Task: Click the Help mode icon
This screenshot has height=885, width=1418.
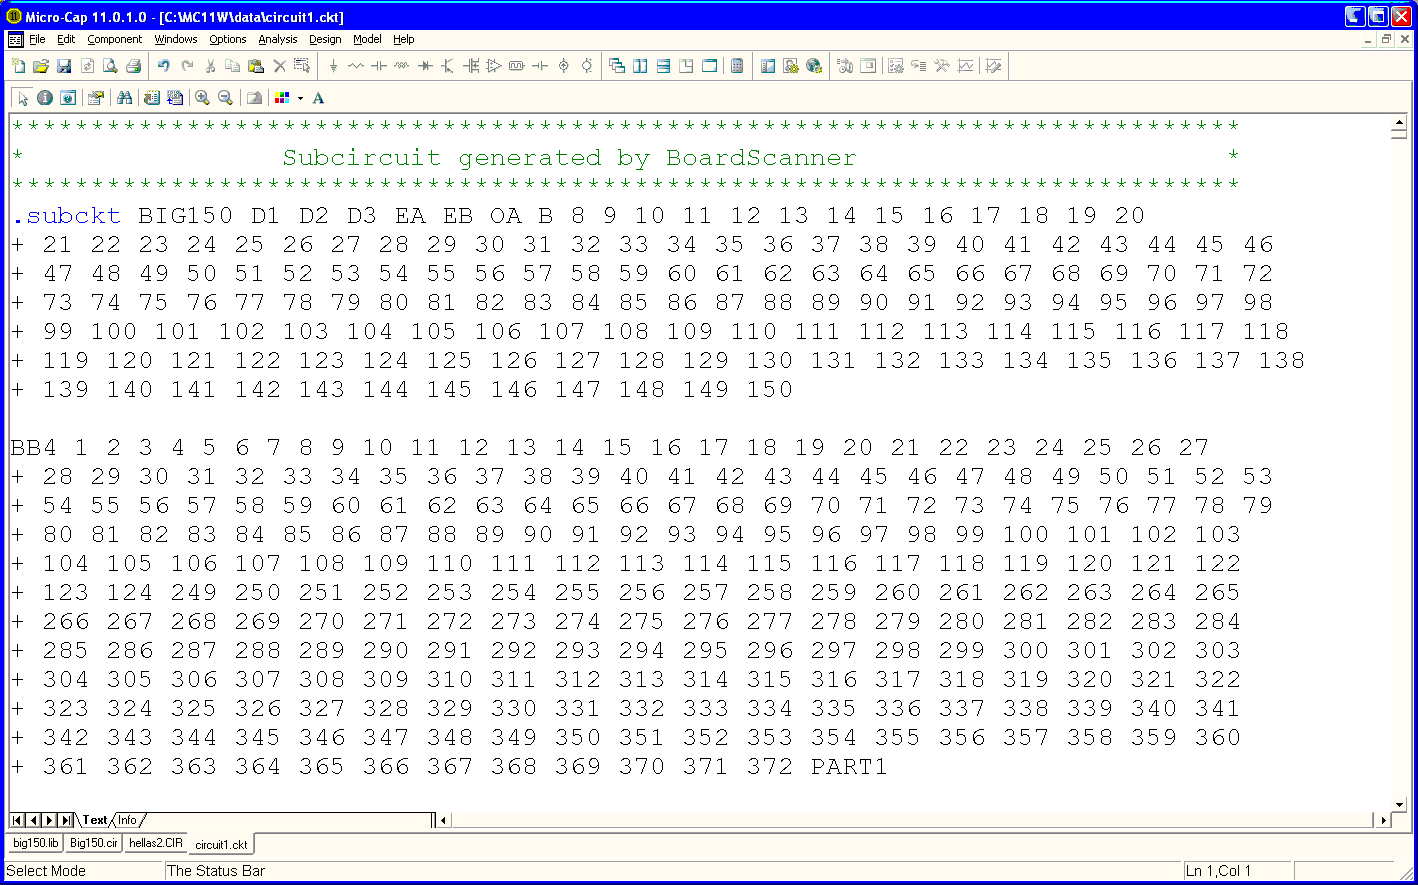Action: point(68,98)
